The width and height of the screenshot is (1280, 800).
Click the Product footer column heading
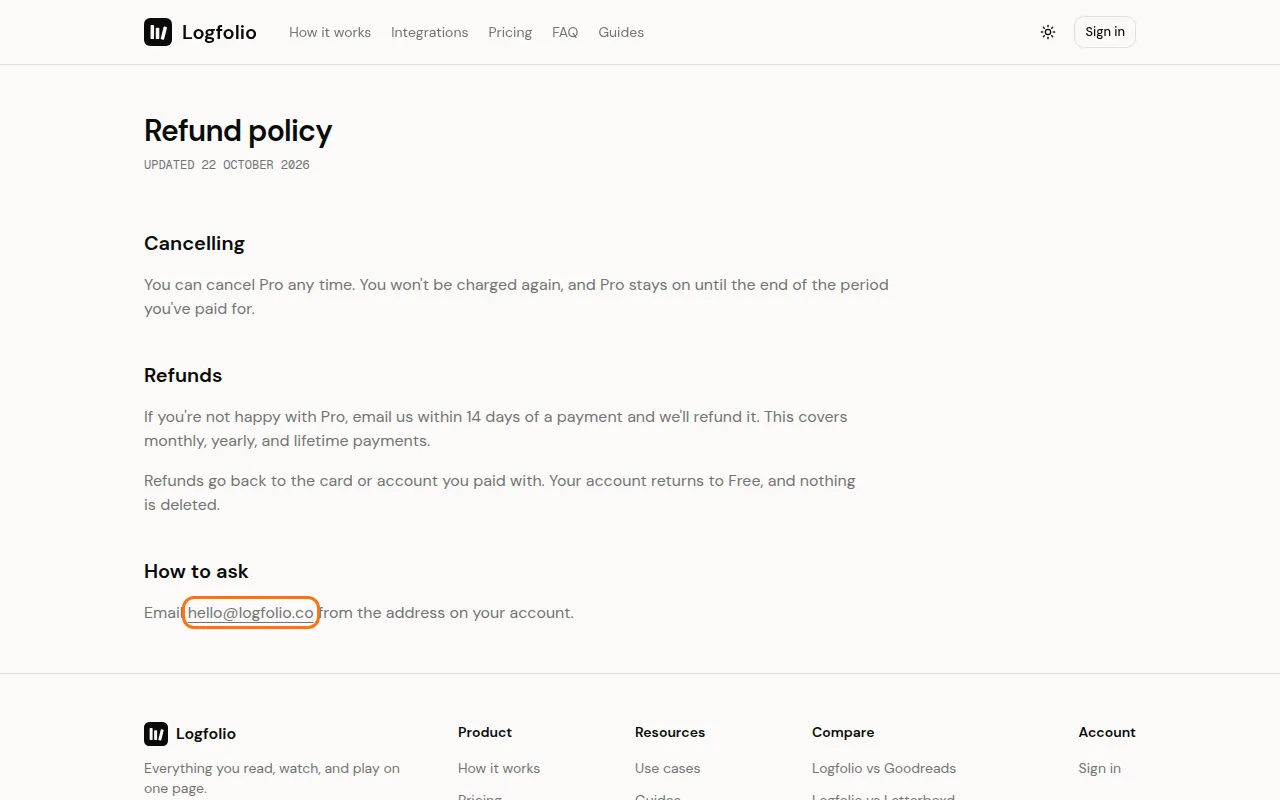coord(485,732)
